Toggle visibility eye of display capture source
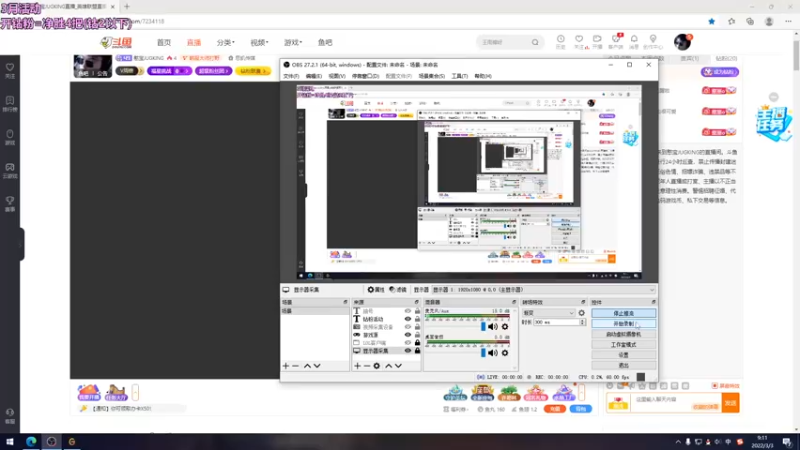 click(x=408, y=351)
